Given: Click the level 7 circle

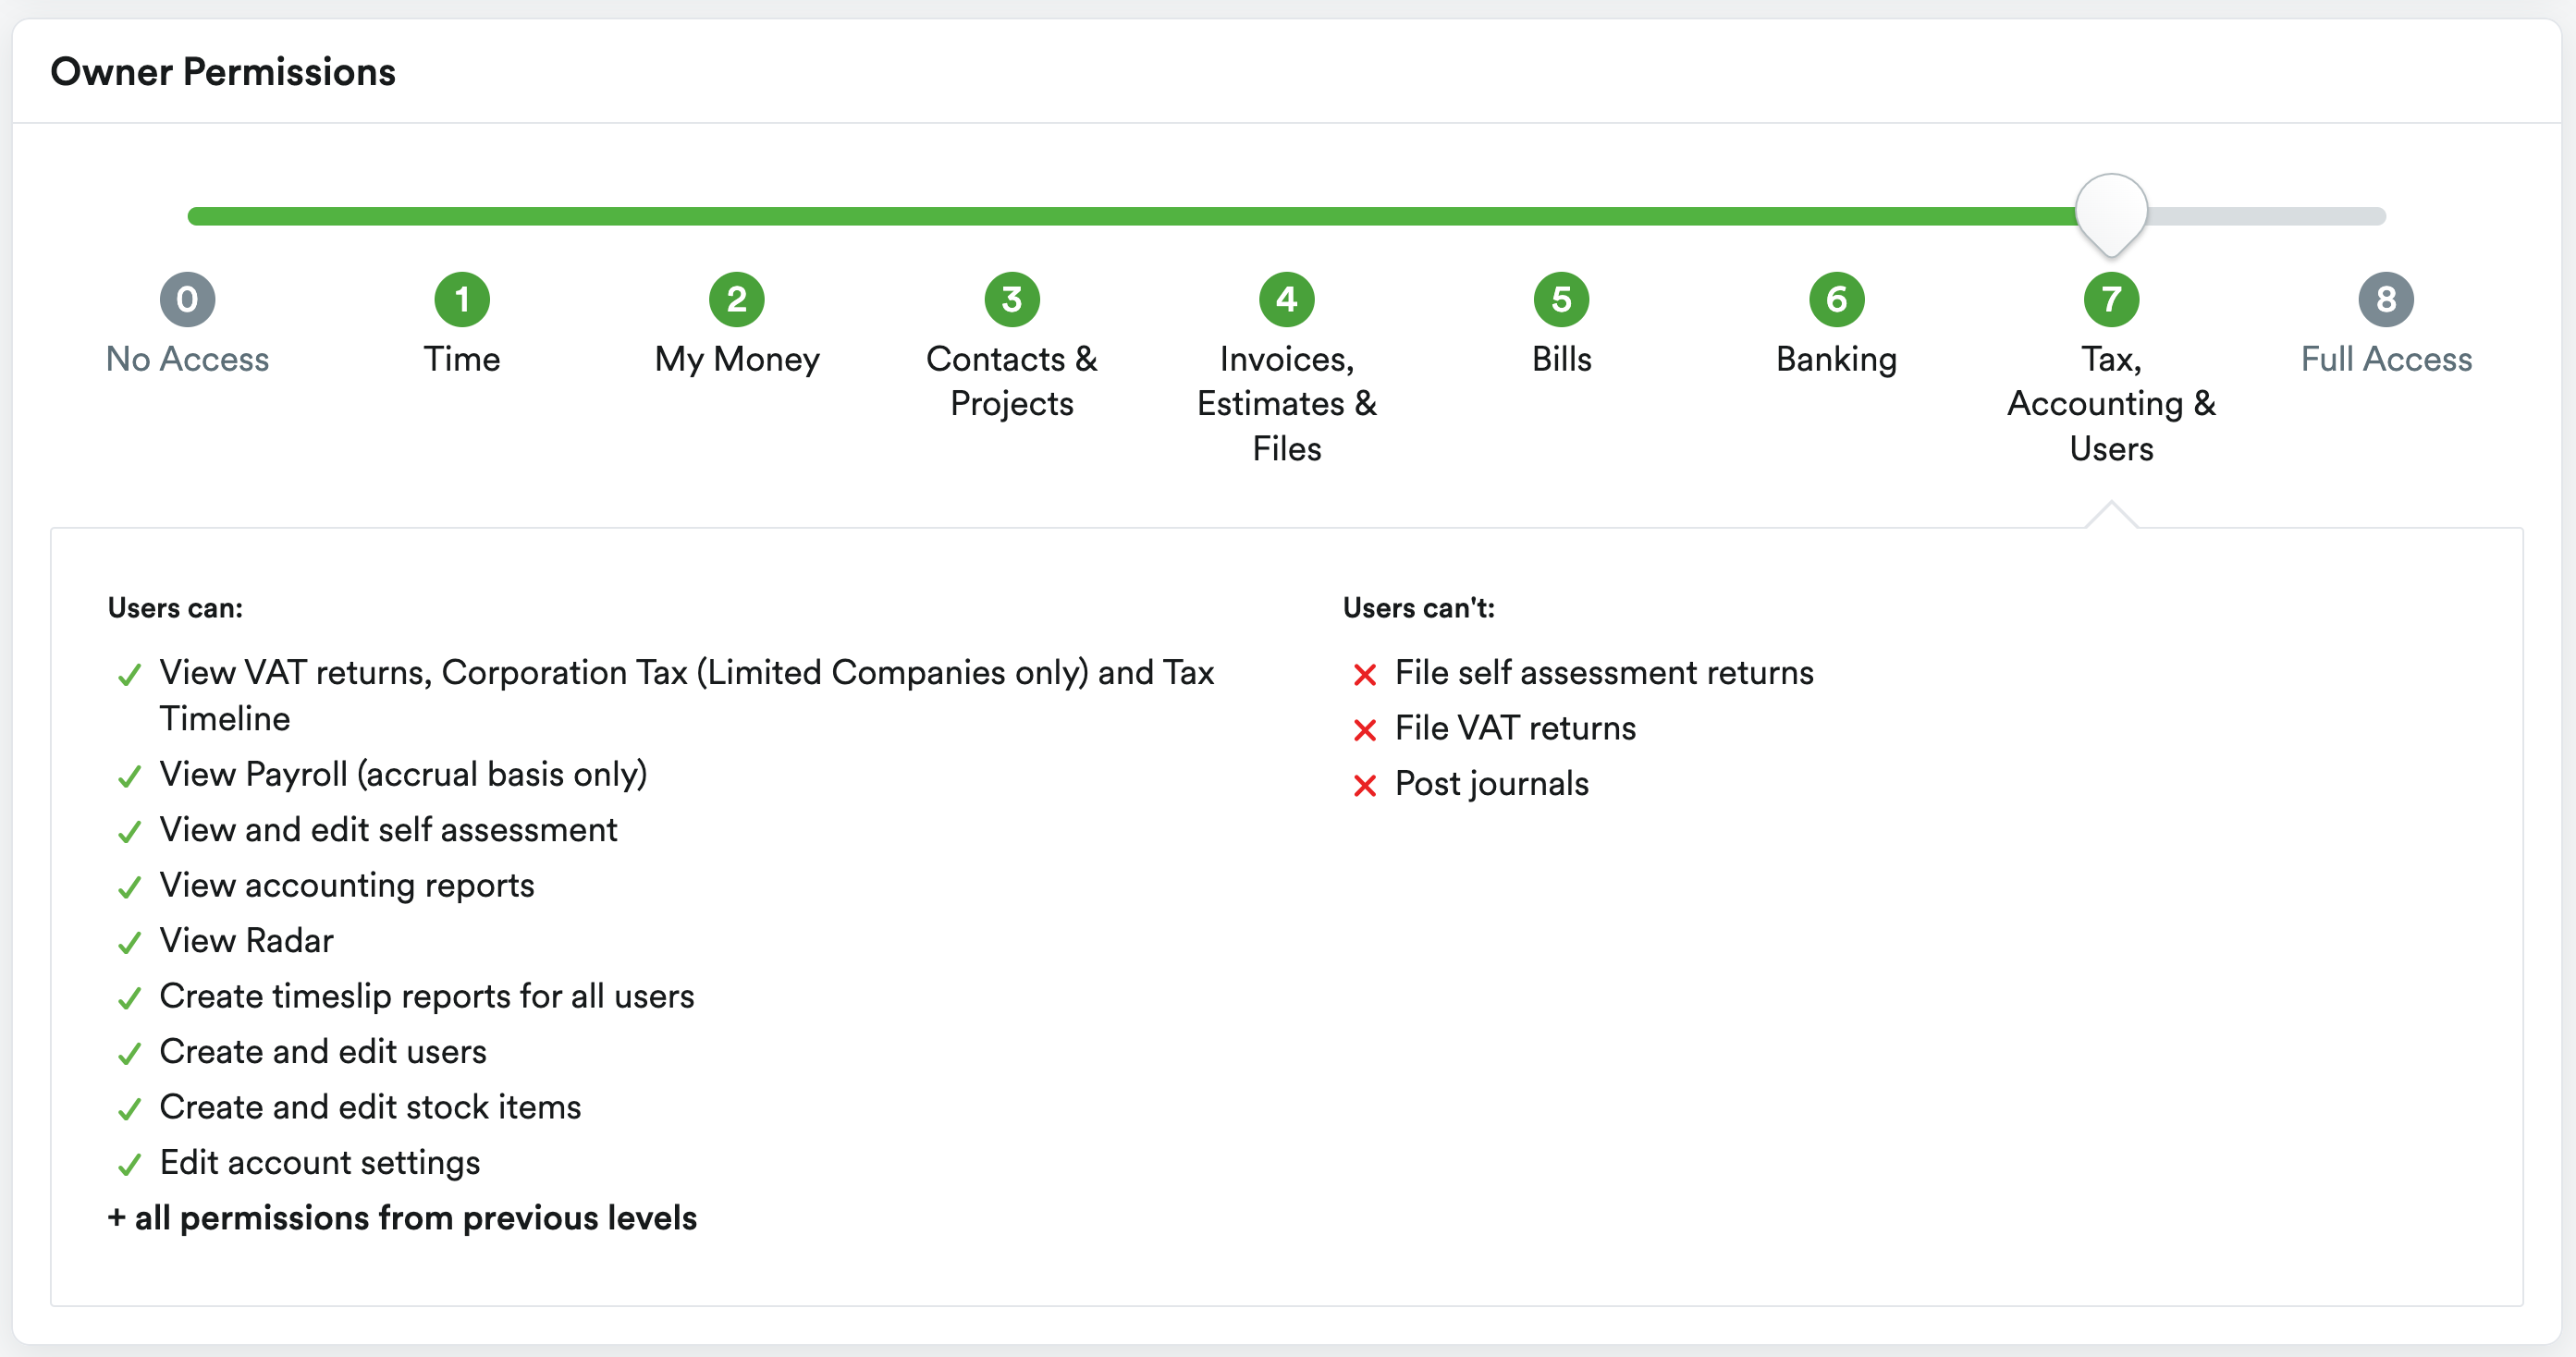Looking at the screenshot, I should tap(2112, 299).
